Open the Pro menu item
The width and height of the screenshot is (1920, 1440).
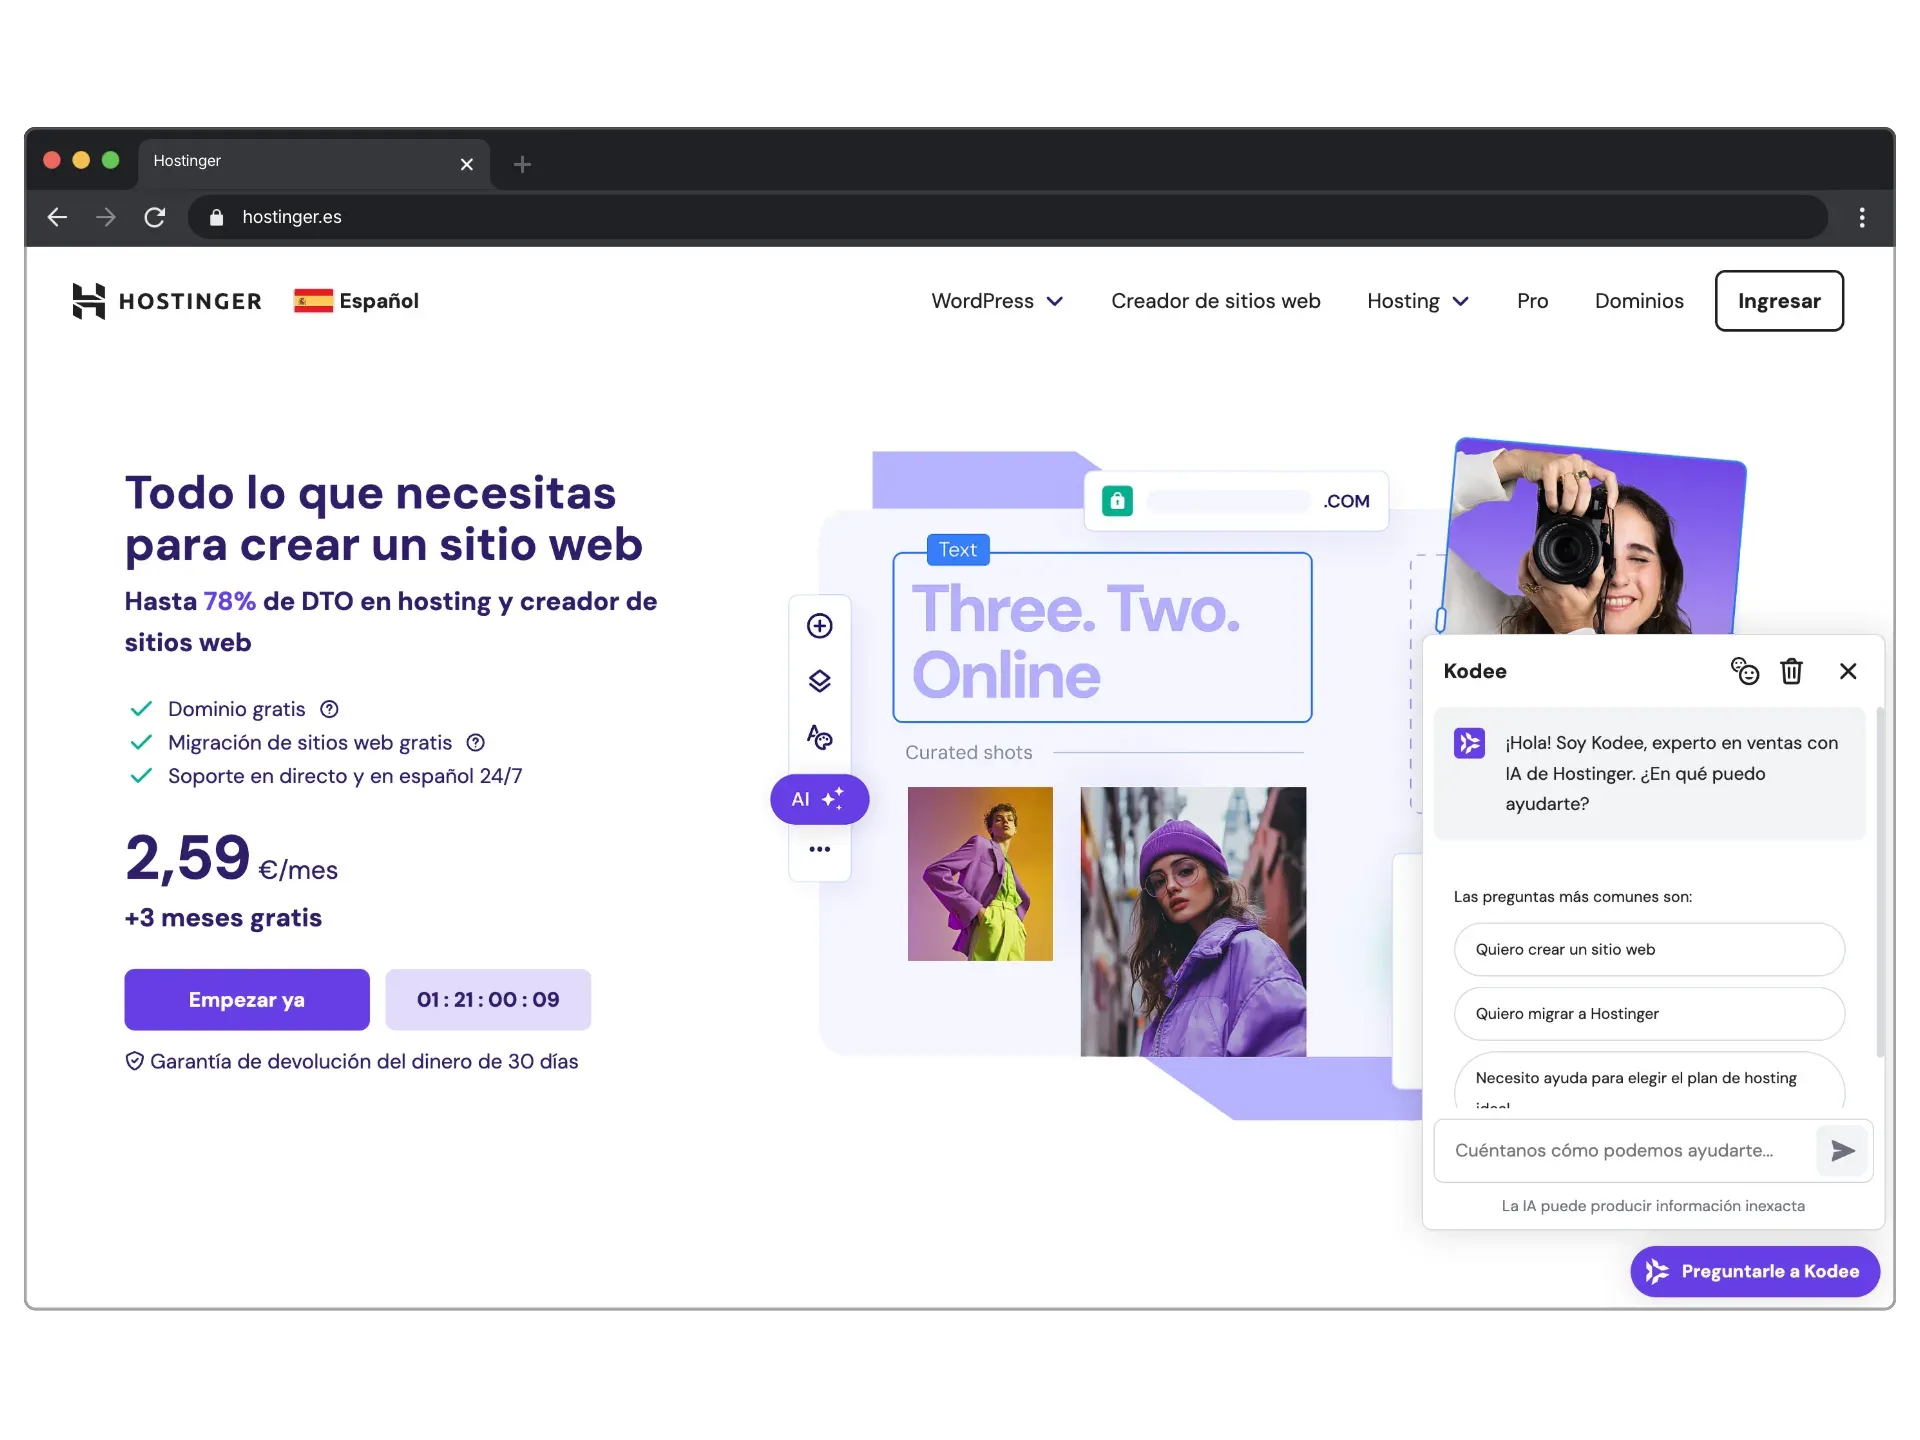pyautogui.click(x=1532, y=301)
